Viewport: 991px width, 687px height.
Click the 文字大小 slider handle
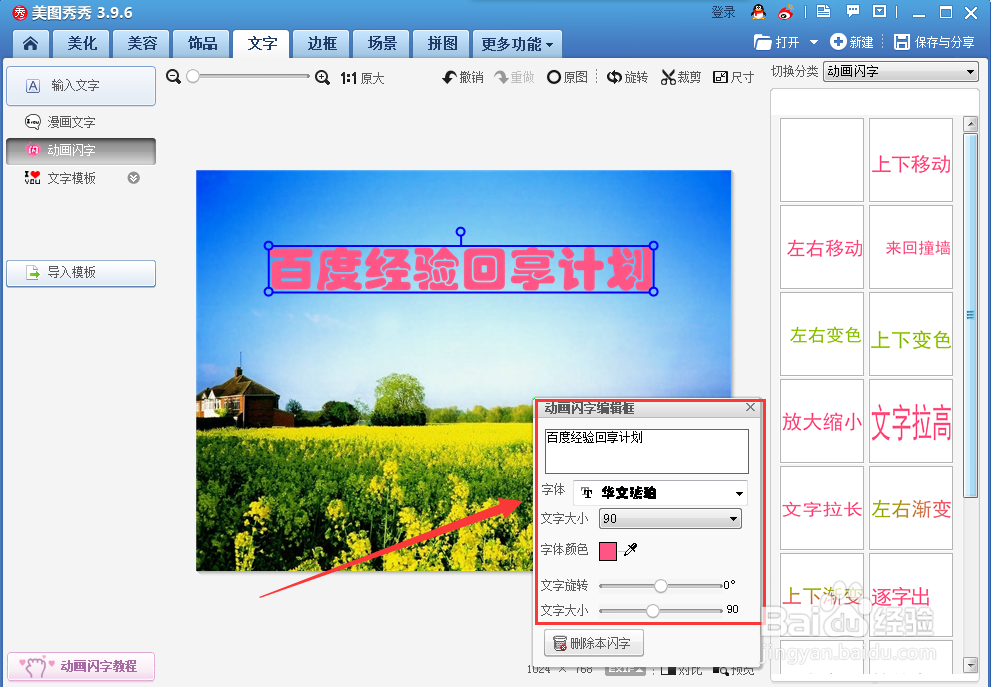point(653,611)
